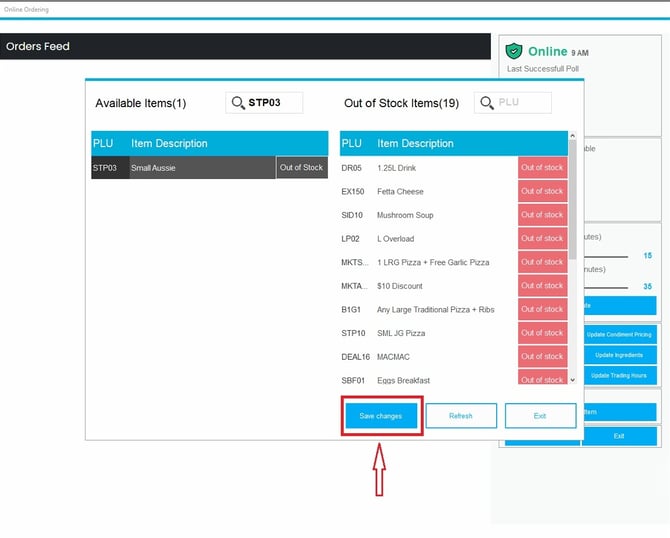Screen dimensions: 670x538
Task: Click the Item Description header in Out of Stock table
Action: (415, 143)
